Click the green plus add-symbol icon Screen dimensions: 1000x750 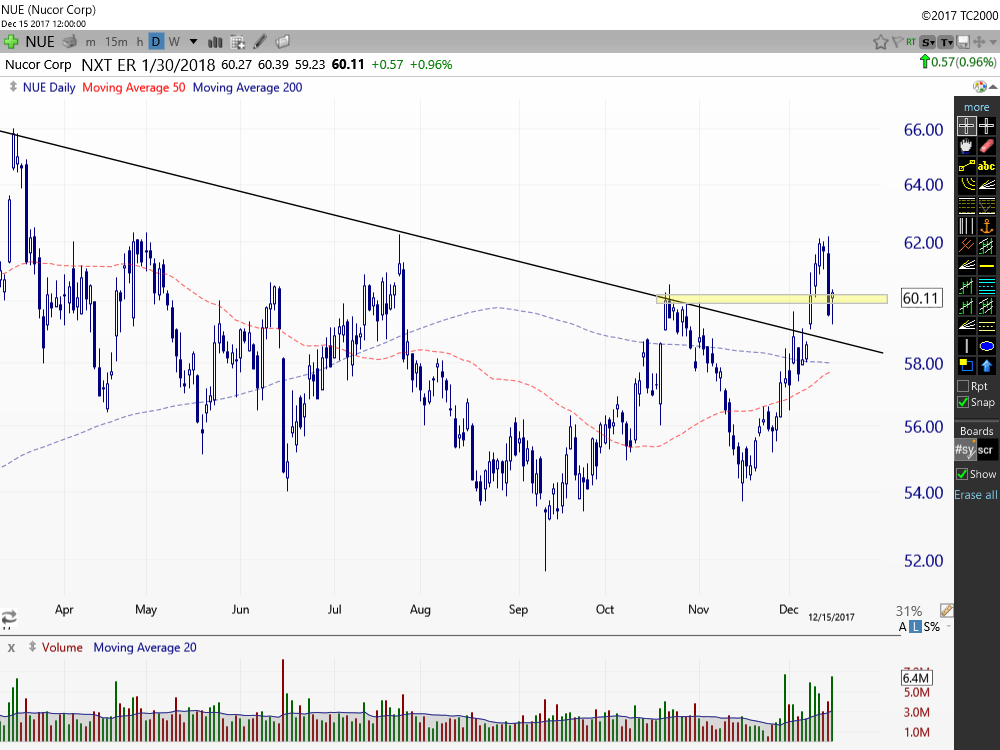pyautogui.click(x=11, y=42)
